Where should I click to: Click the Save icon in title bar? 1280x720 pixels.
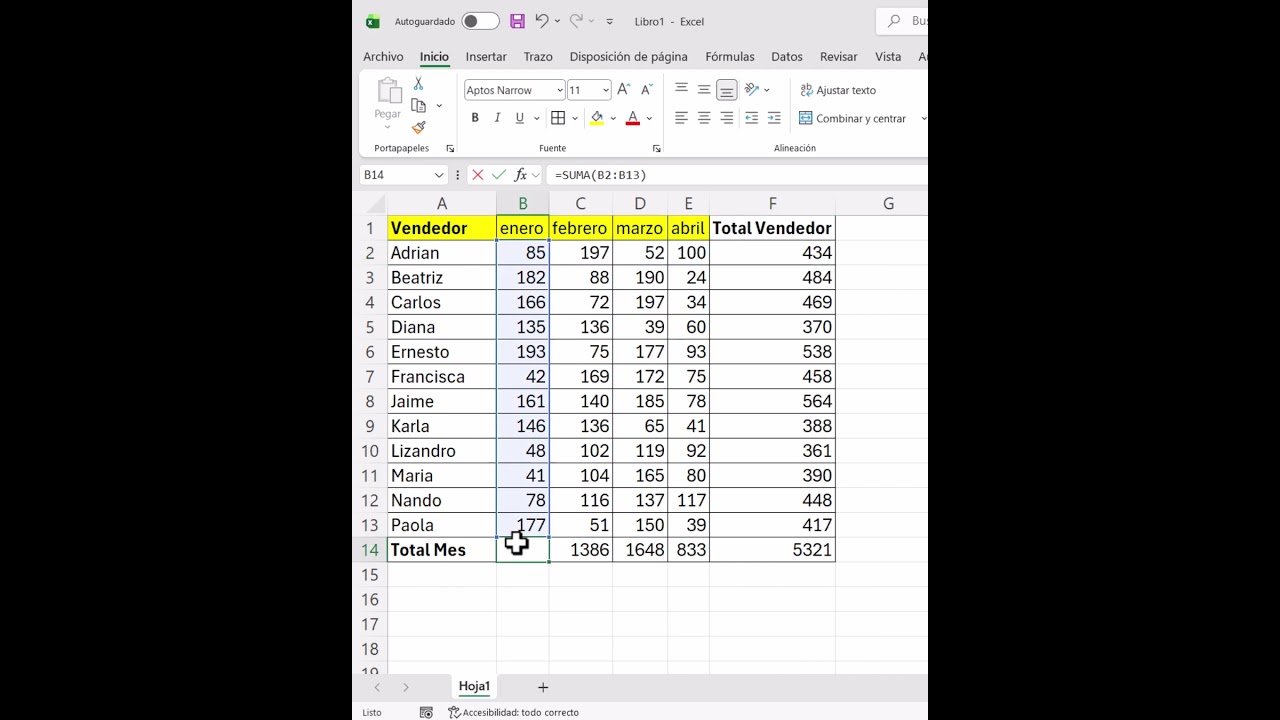(517, 21)
